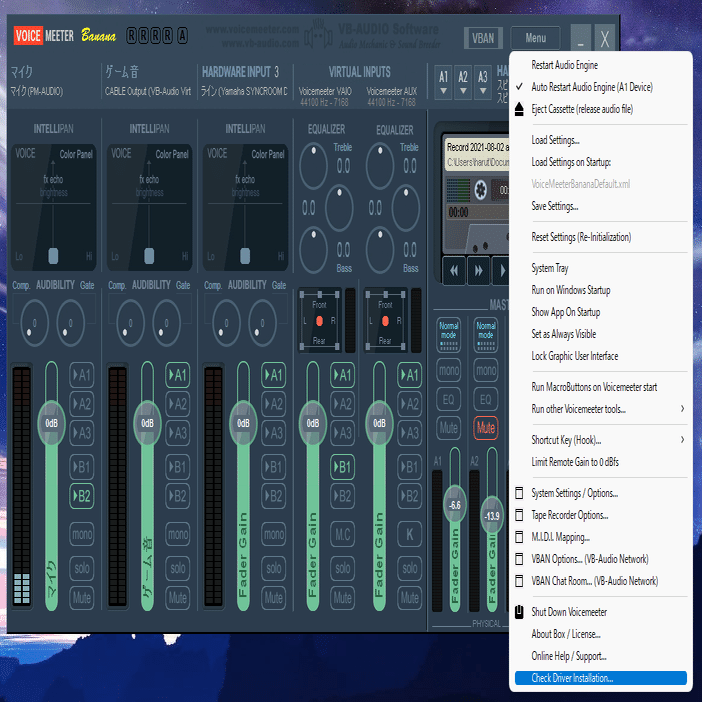Image resolution: width=702 pixels, height=702 pixels.
Task: Open the マイク input device selector
Action: (x=37, y=91)
